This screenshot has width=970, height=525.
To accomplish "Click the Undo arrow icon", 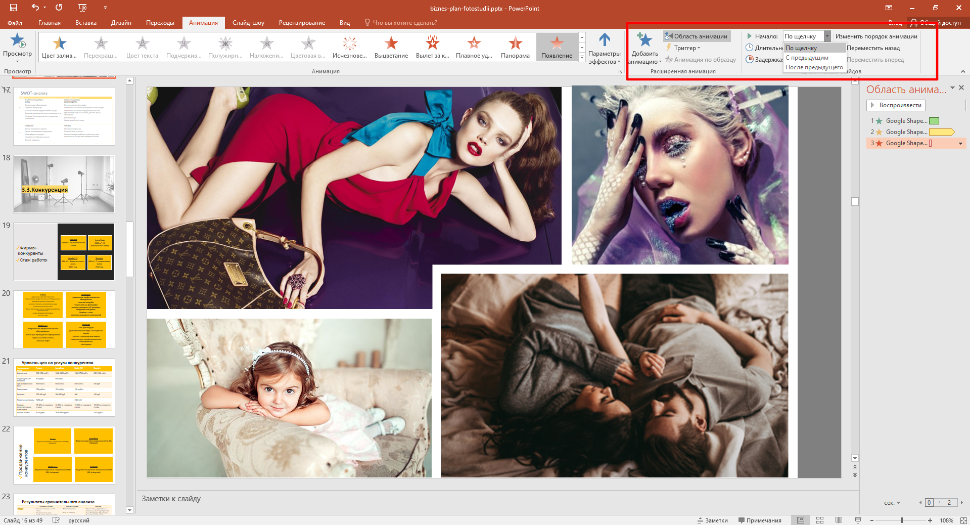I will (35, 7).
